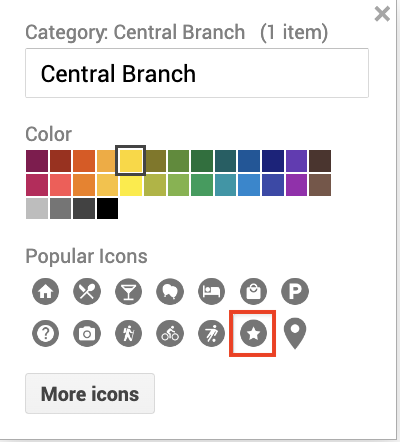Viewport: 400px width, 442px height.
Task: Select the parking P icon
Action: [x=295, y=291]
